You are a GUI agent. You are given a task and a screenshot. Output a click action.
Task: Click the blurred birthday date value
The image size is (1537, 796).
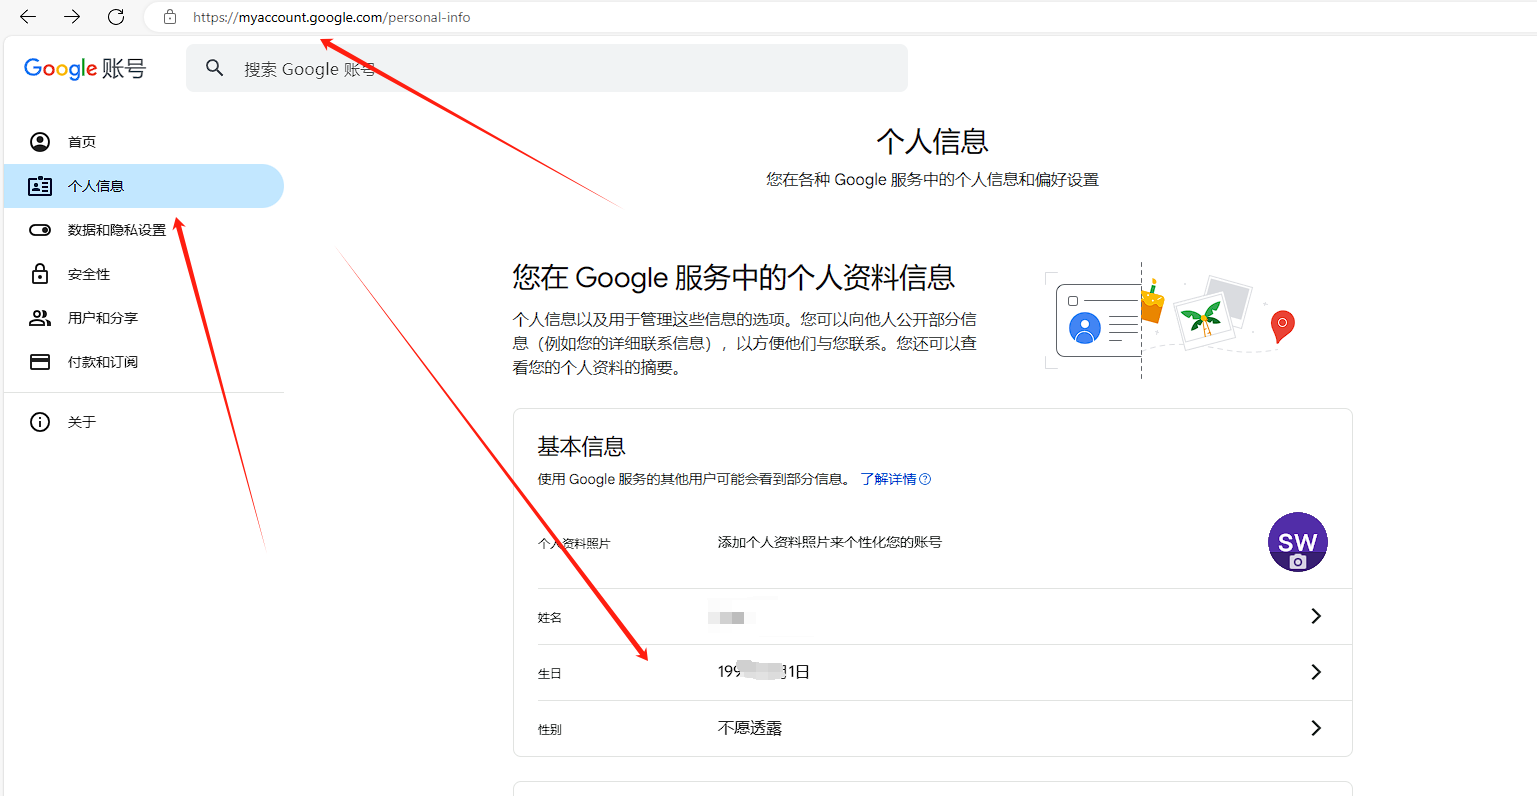[764, 671]
